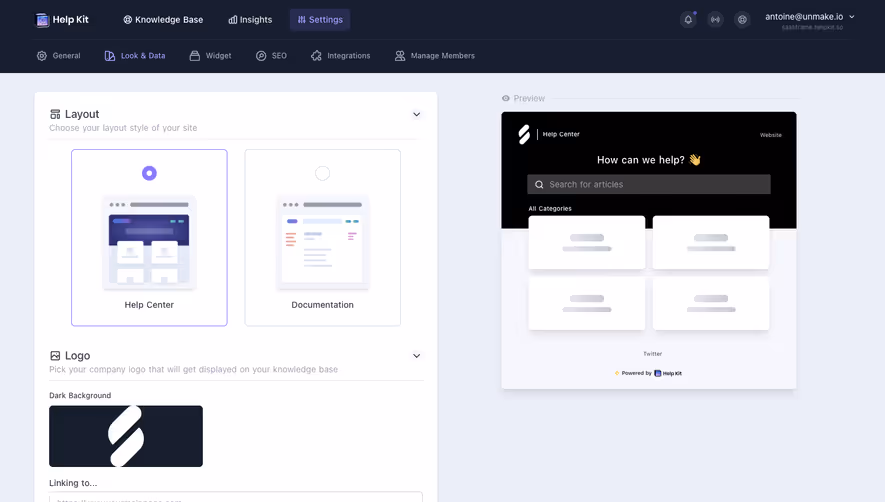Viewport: 885px width, 502px height.
Task: Click the Website link in preview
Action: tap(770, 135)
